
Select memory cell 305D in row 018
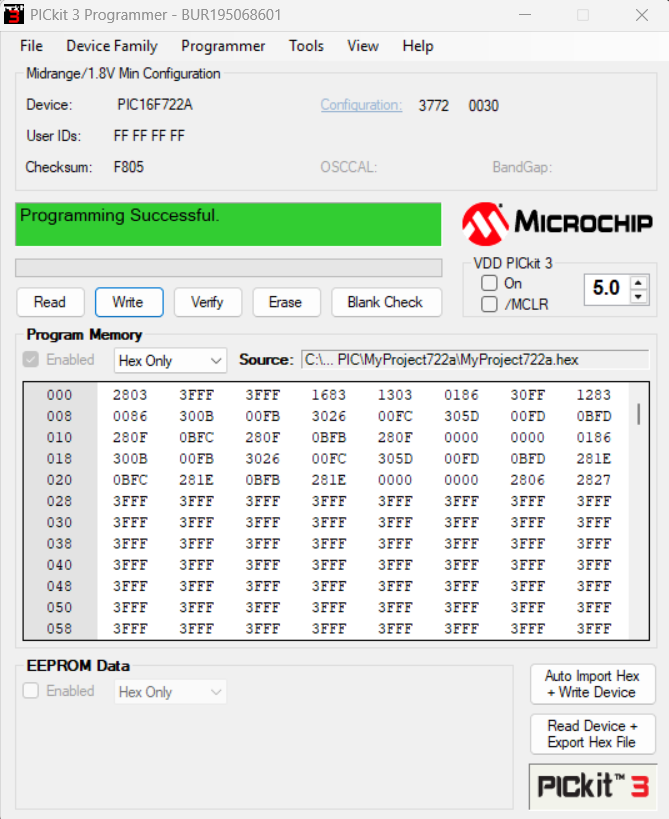[395, 459]
